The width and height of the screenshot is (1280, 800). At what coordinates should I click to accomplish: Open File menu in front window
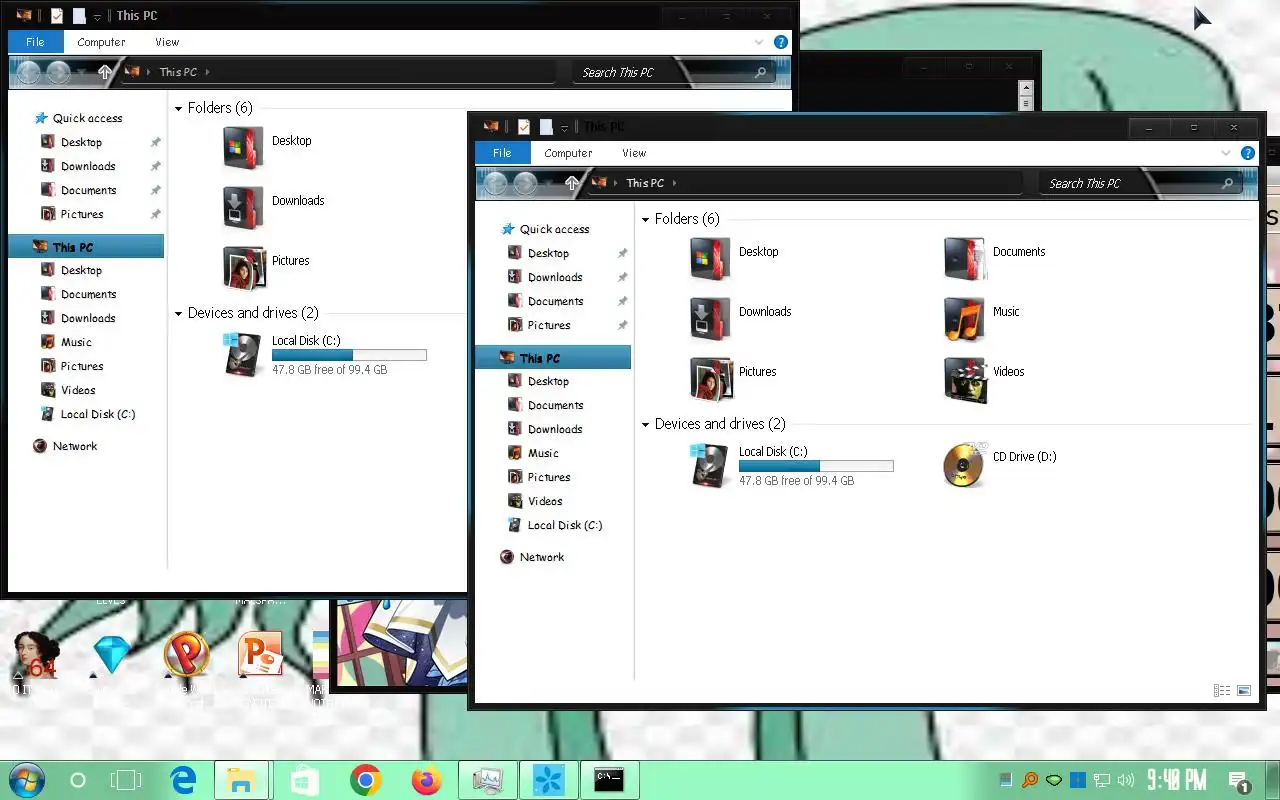point(502,153)
